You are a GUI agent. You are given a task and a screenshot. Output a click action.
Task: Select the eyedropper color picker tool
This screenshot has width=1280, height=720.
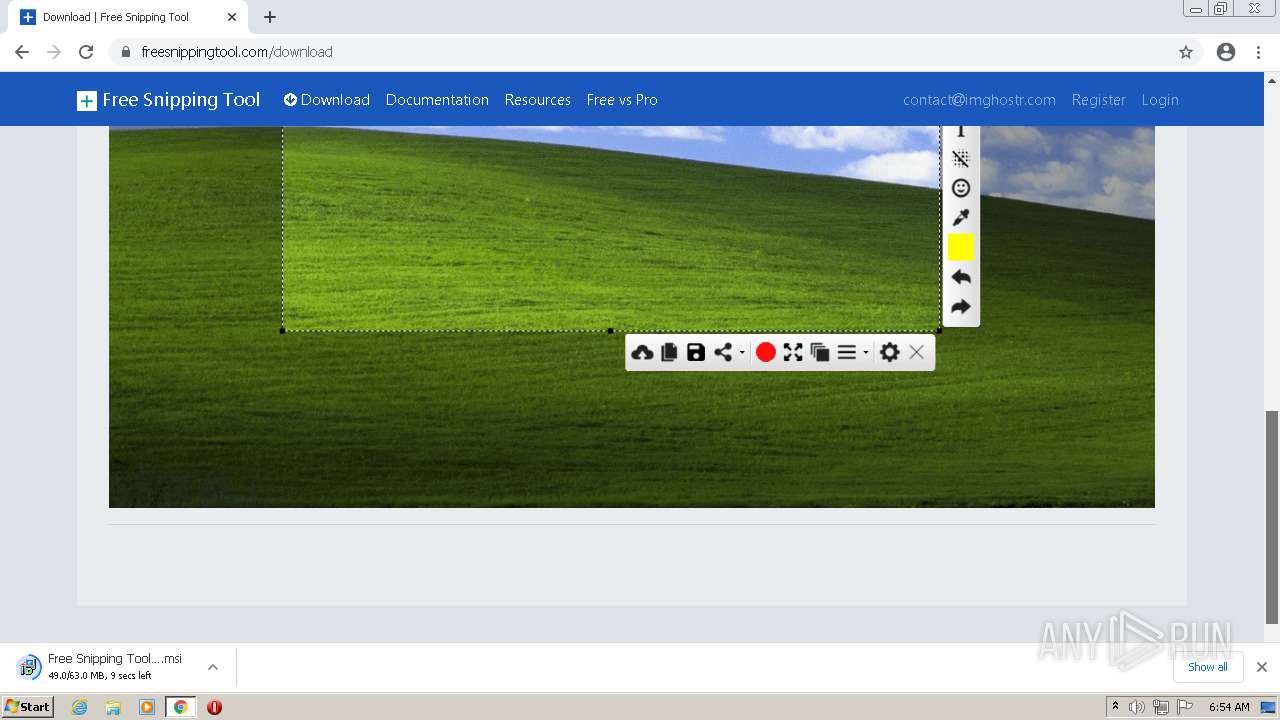(961, 217)
